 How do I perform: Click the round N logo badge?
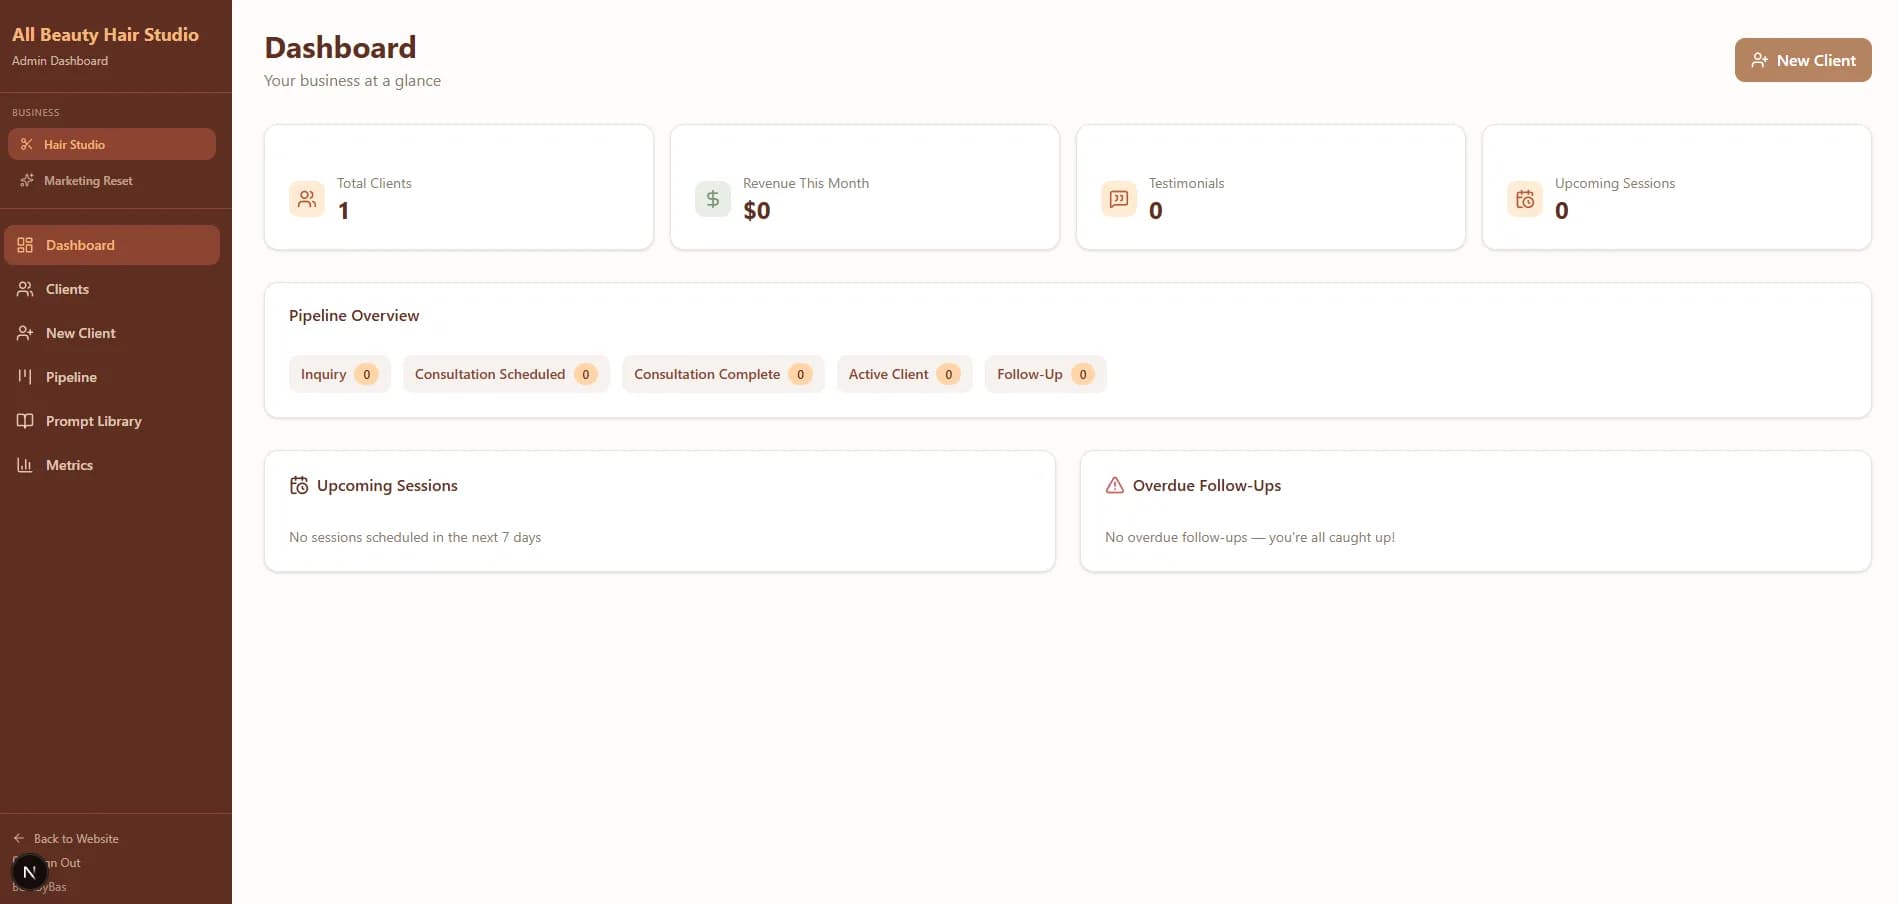coord(29,872)
